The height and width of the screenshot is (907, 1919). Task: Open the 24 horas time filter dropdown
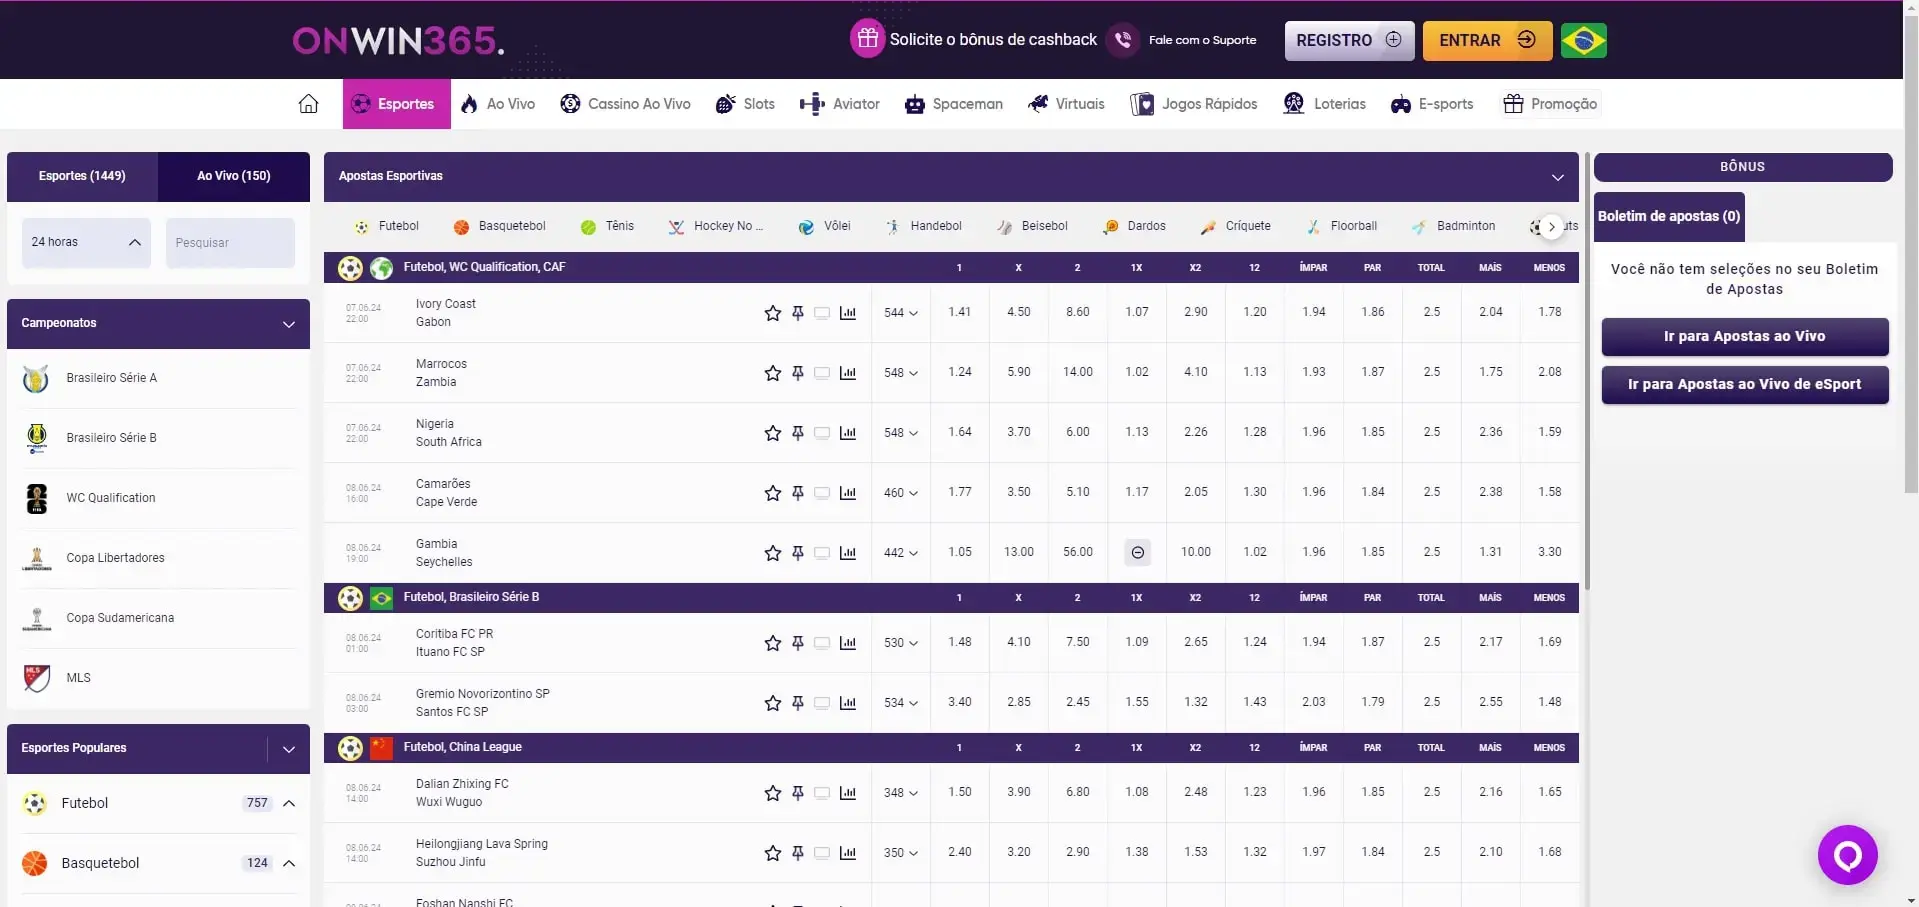tap(86, 243)
